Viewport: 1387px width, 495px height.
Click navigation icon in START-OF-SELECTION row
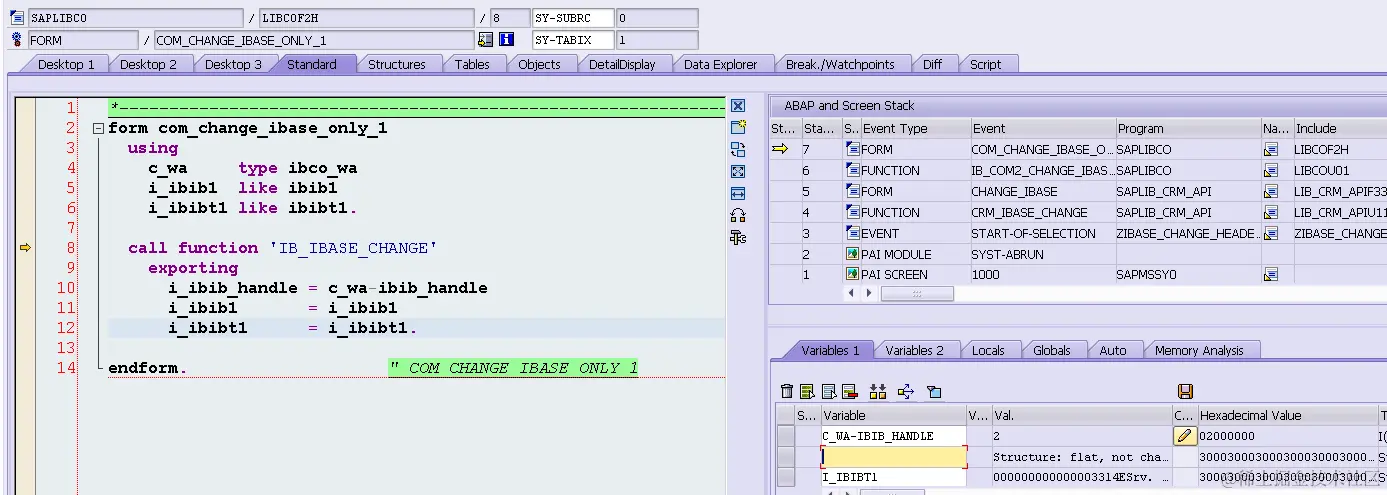point(1271,233)
